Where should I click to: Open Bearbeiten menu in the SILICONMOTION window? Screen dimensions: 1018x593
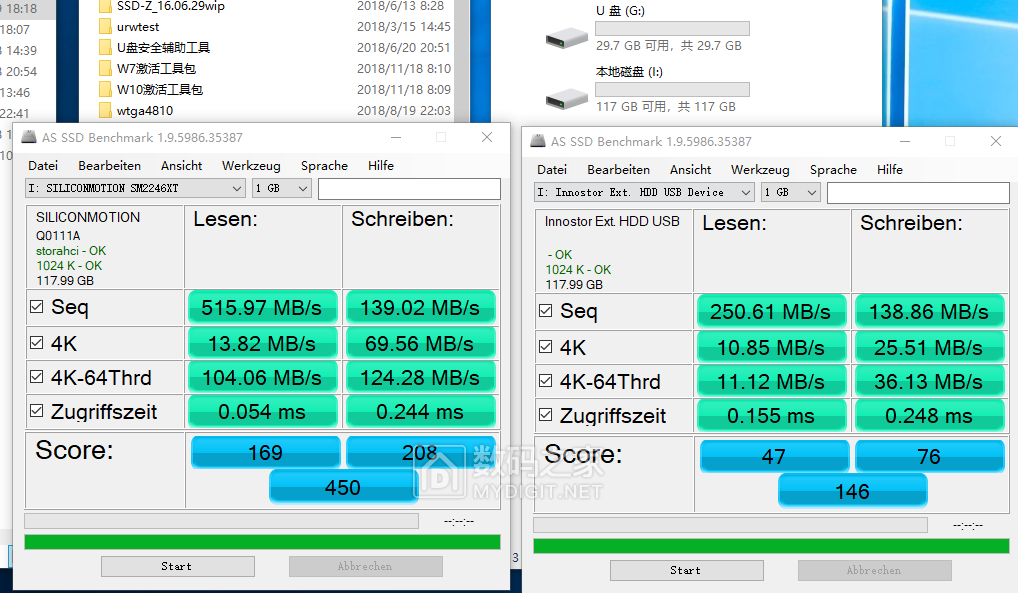(110, 166)
